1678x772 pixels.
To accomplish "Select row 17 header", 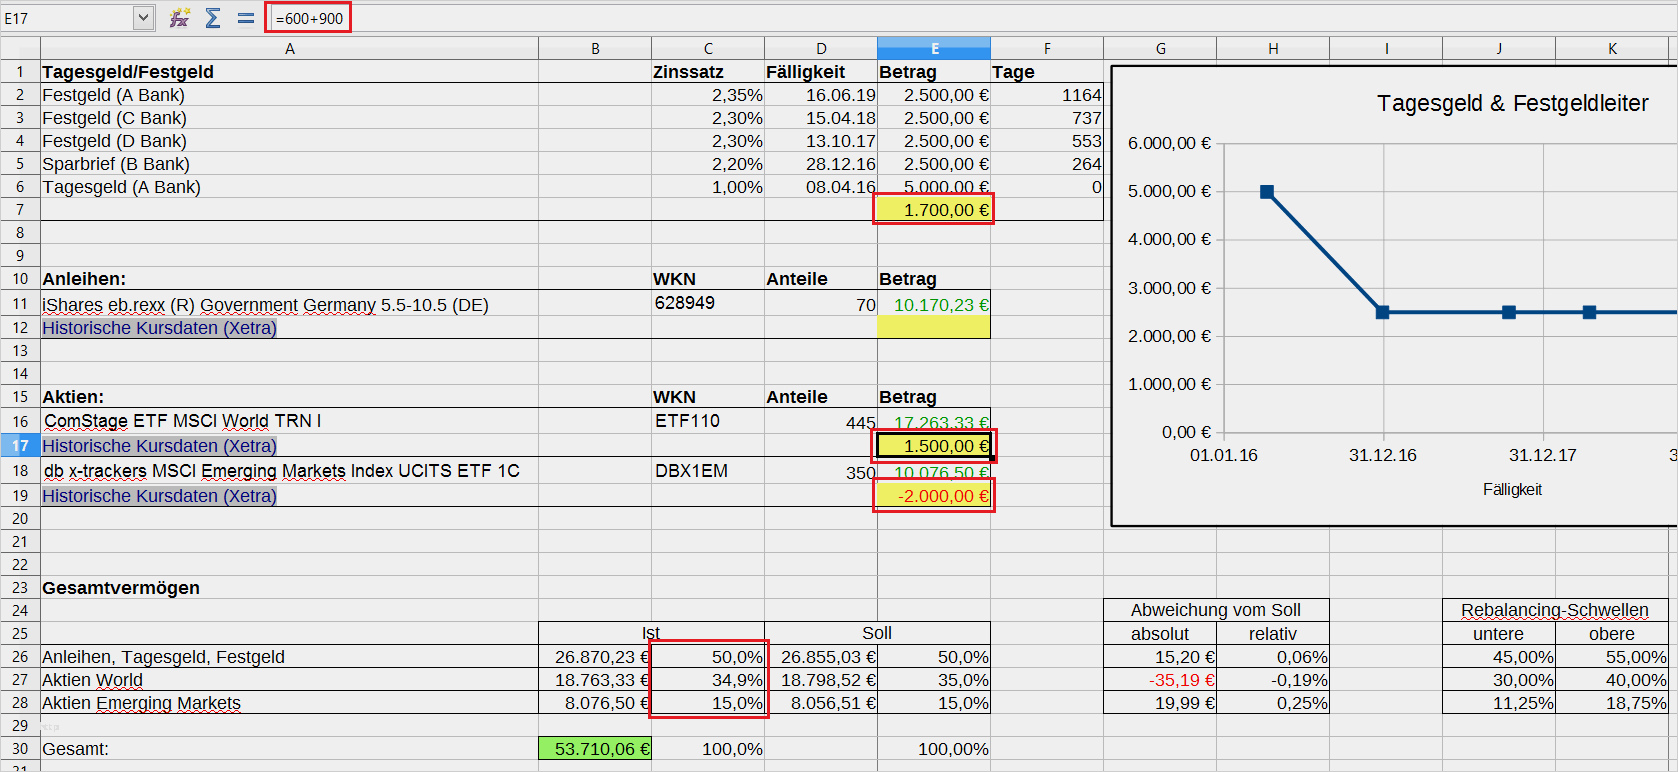I will [20, 446].
